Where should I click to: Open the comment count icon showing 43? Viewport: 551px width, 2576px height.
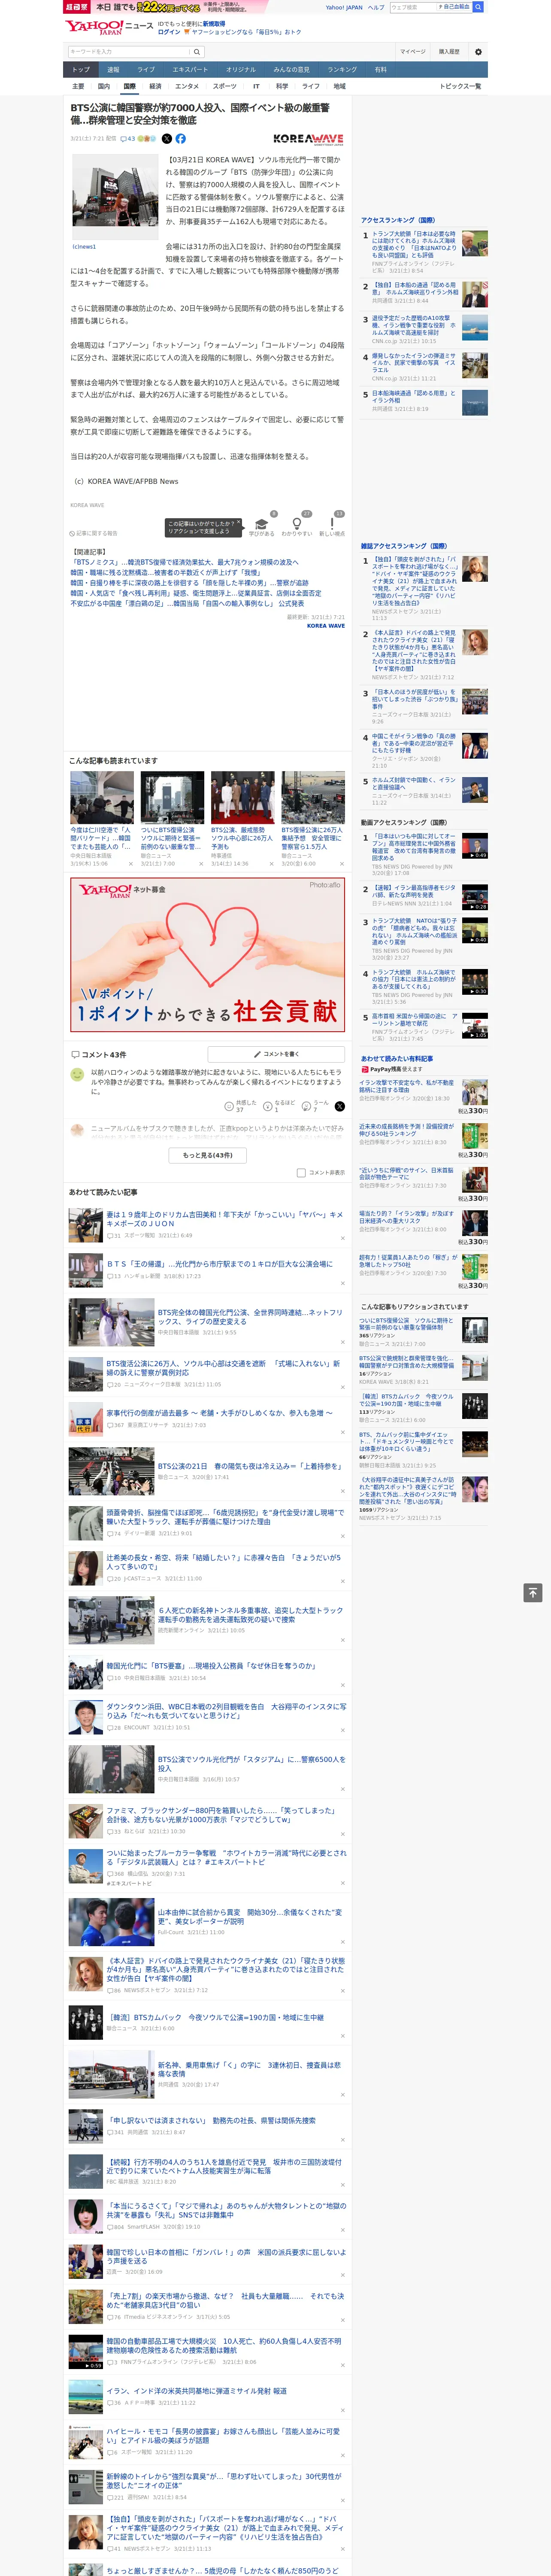tap(128, 139)
